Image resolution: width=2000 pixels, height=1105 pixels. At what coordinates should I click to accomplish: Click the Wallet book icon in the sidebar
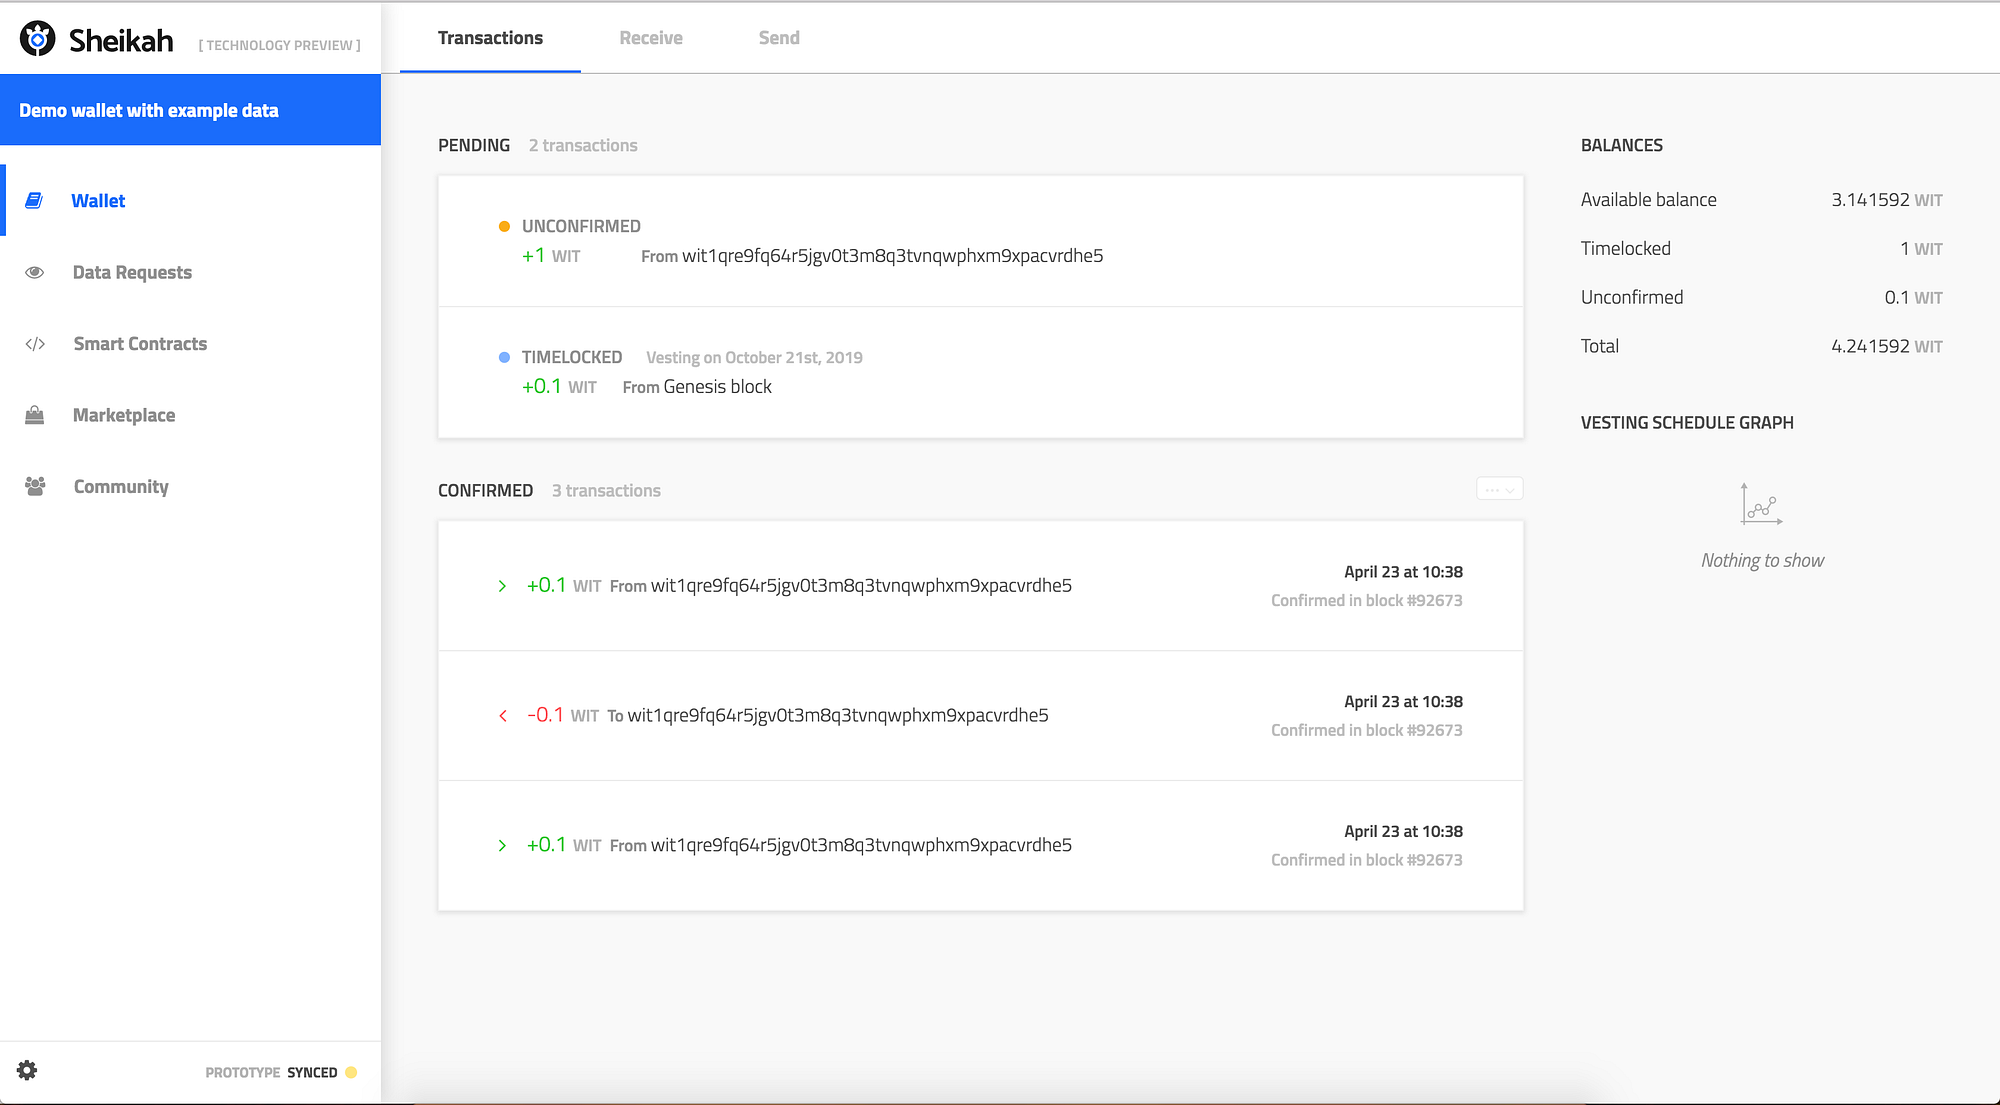[x=34, y=201]
